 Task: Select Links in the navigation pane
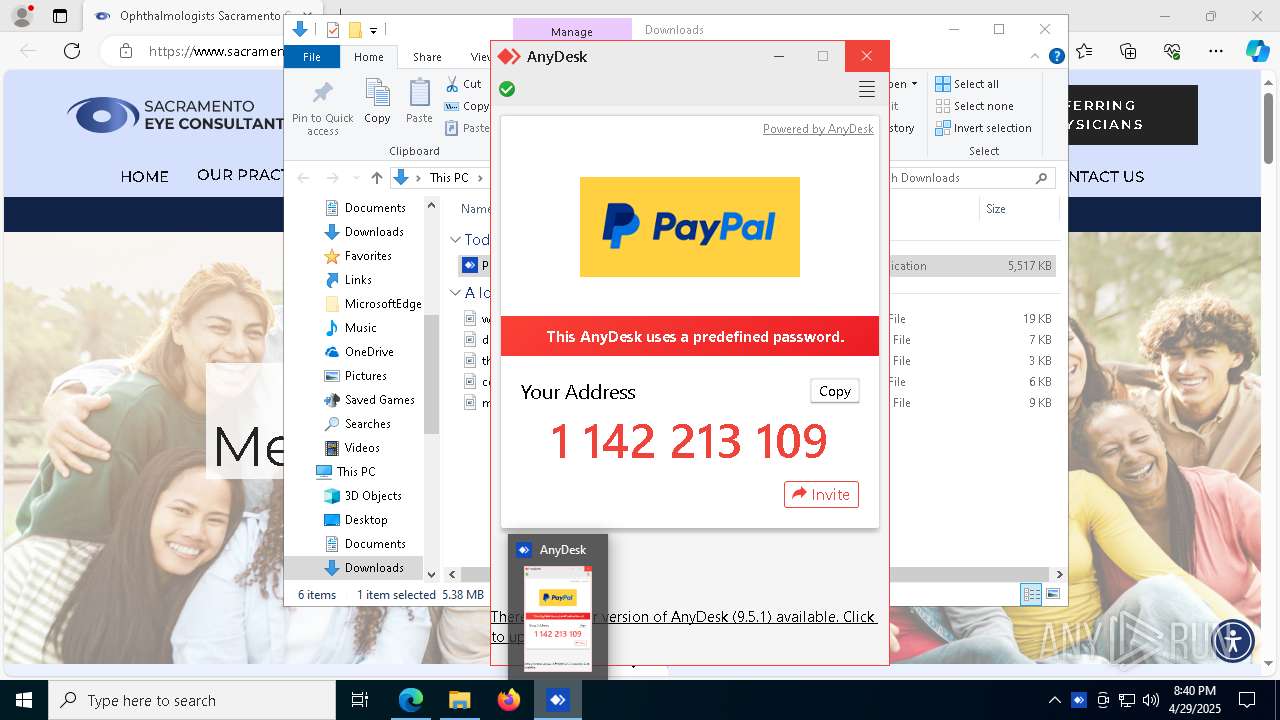pos(358,280)
